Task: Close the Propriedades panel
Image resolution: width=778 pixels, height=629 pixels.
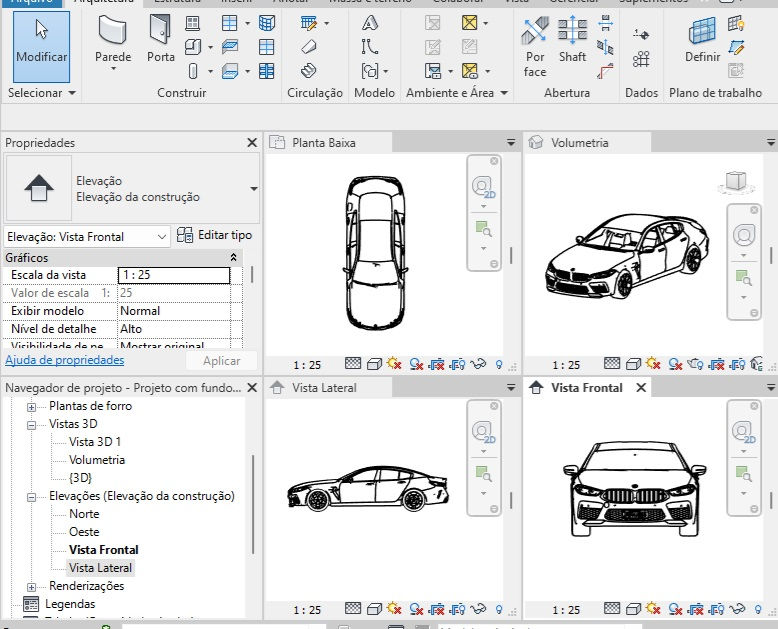Action: pyautogui.click(x=252, y=143)
